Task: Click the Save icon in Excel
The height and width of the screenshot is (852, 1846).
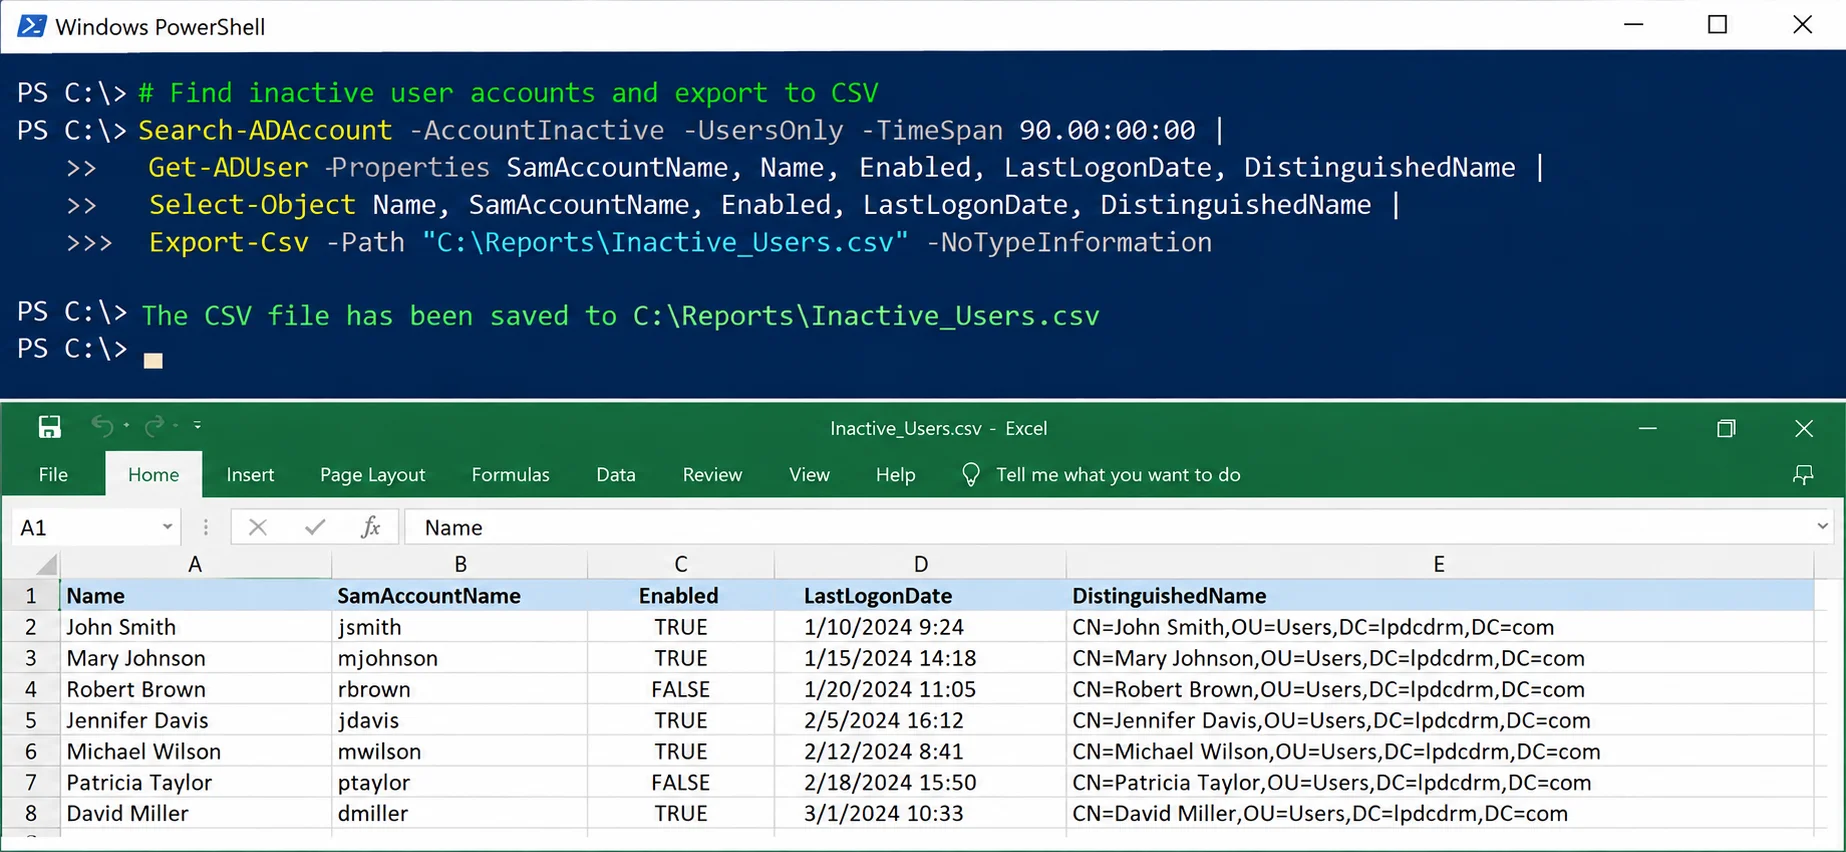Action: tap(49, 427)
